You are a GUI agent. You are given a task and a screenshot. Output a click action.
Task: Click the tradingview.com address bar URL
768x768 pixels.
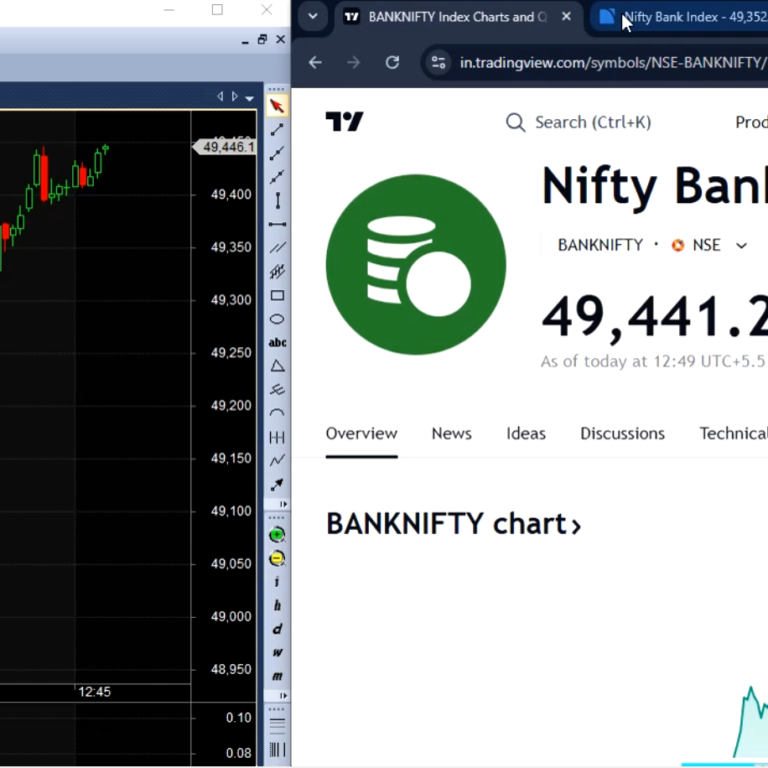(612, 63)
